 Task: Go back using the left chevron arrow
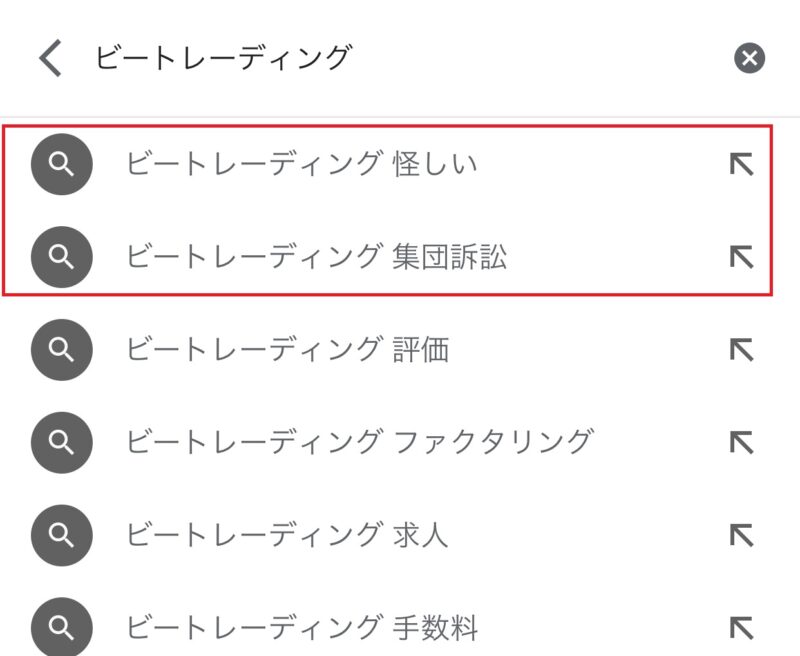(x=50, y=58)
